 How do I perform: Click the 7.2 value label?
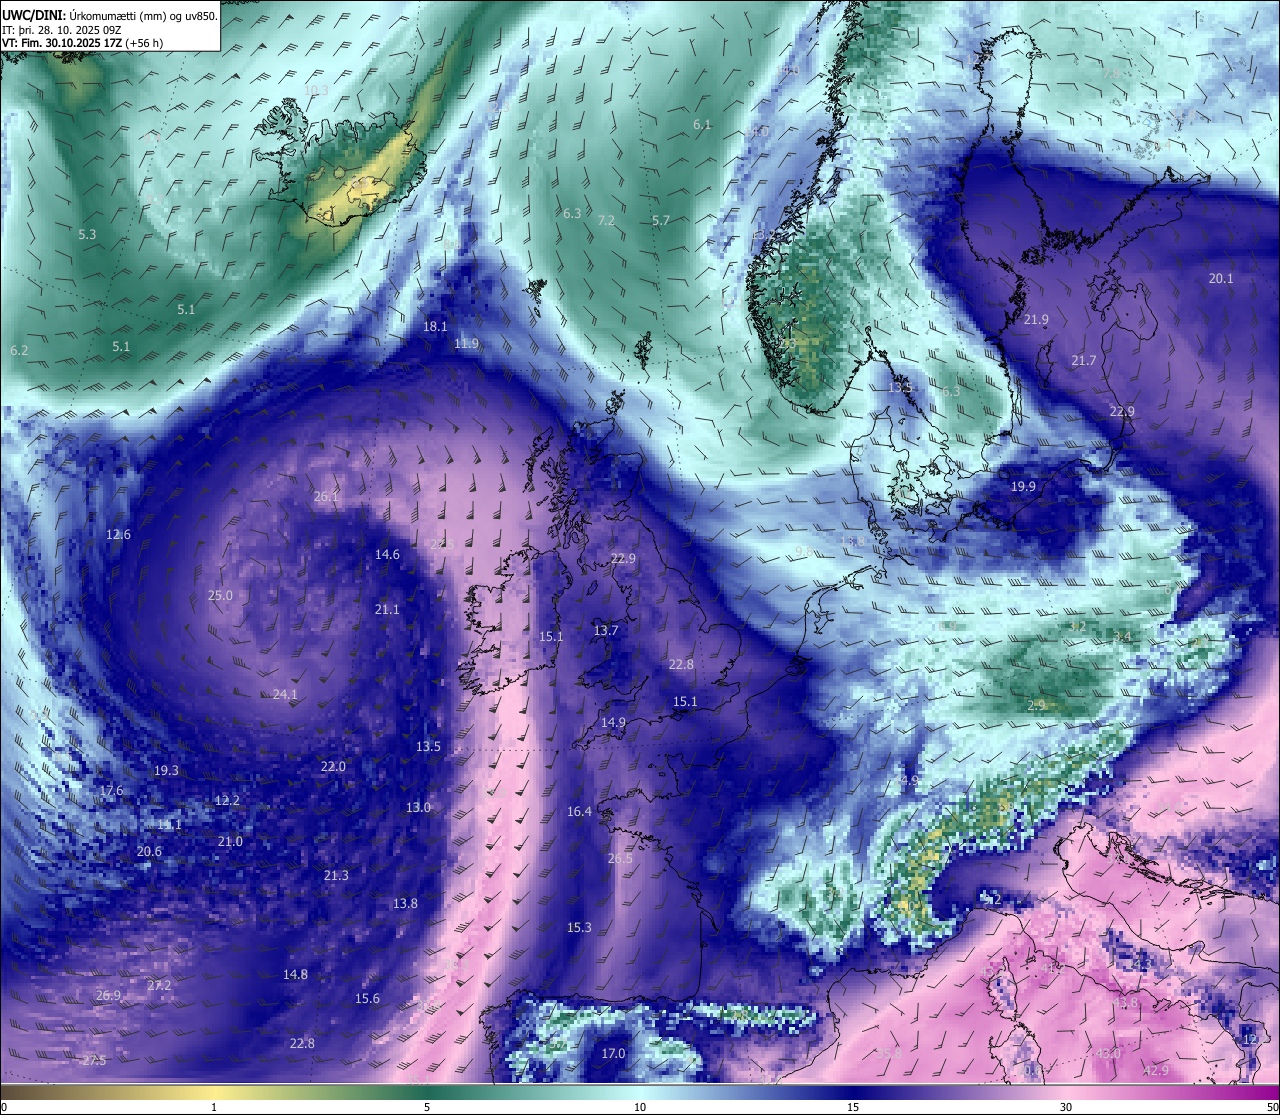point(606,220)
